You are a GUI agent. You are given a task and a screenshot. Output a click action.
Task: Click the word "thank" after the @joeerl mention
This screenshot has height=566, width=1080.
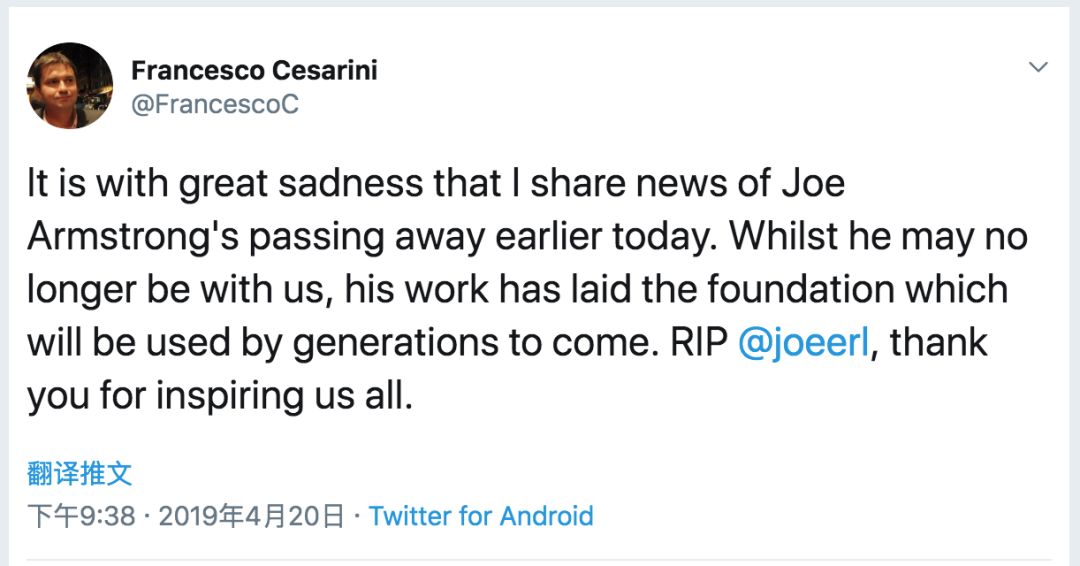938,342
